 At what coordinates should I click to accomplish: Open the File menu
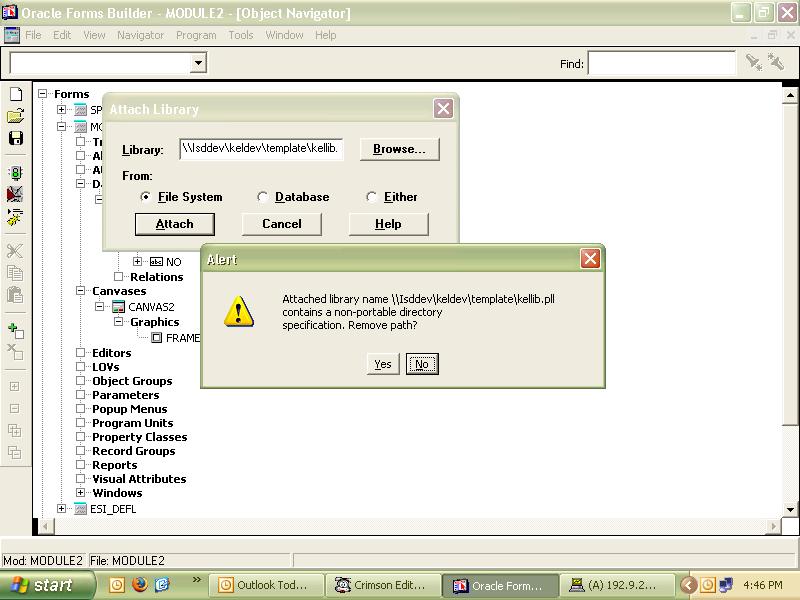pos(33,35)
